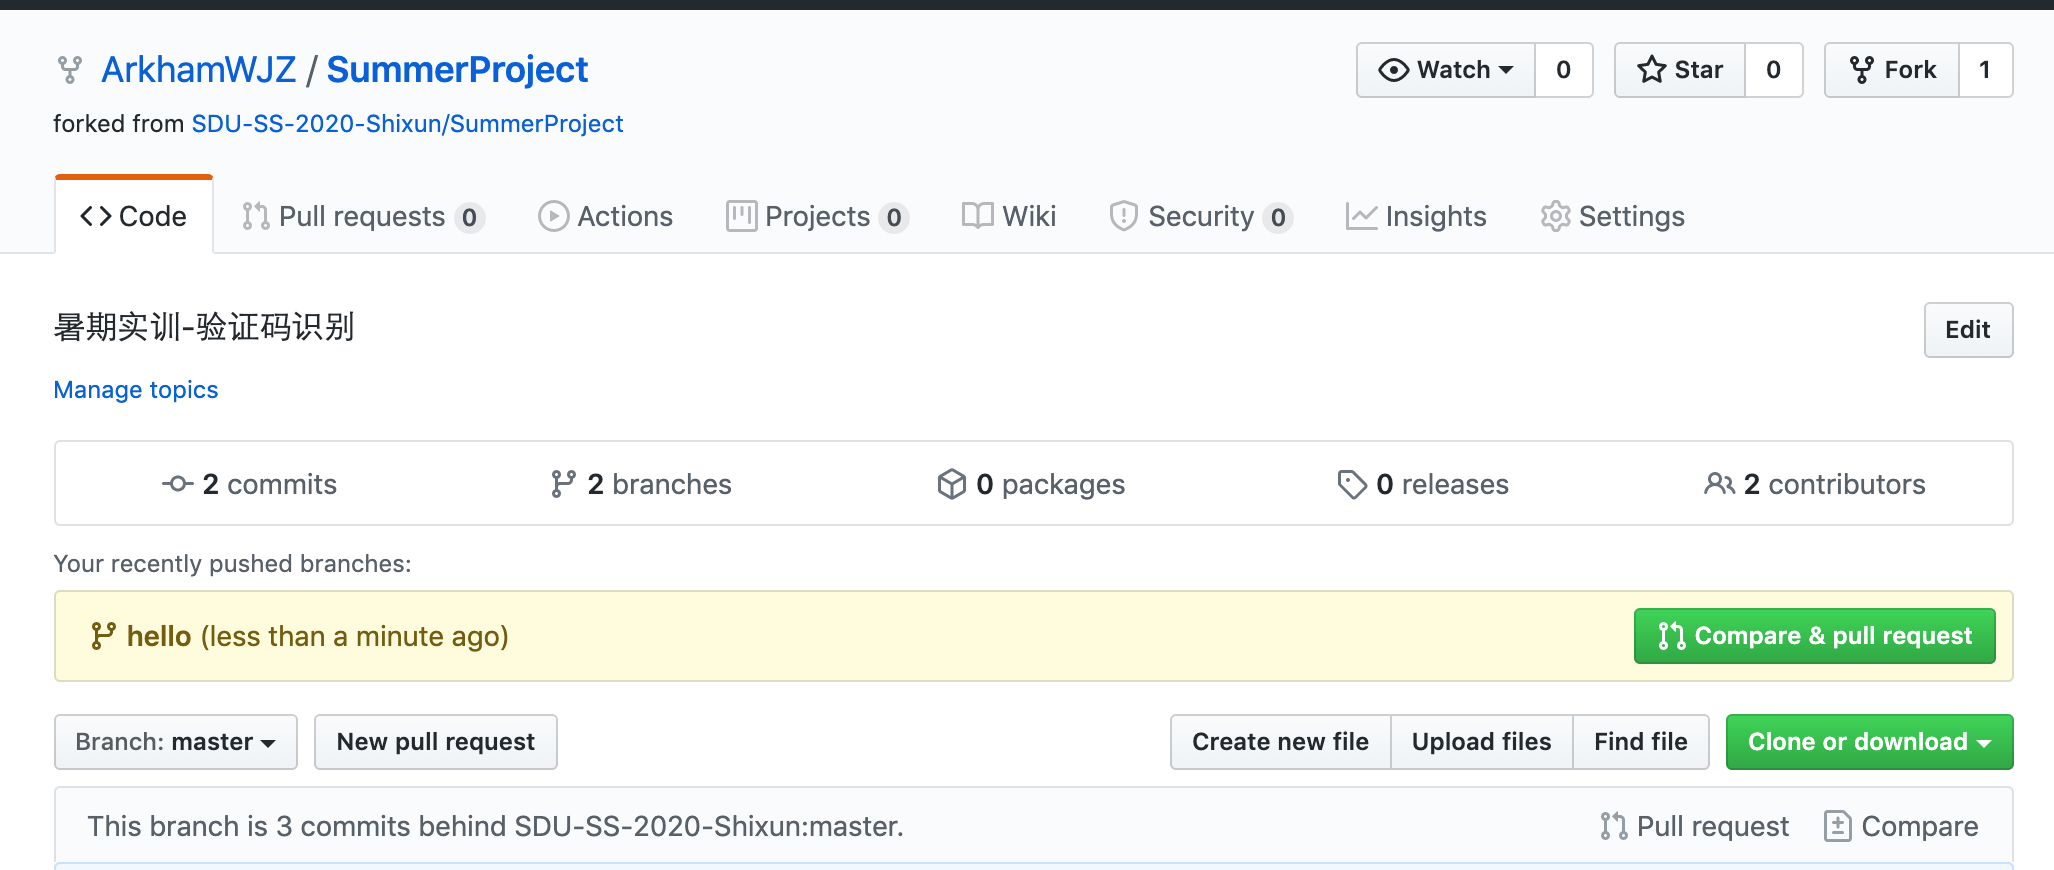View the 0 releases page
This screenshot has height=870, width=2054.
[1423, 484]
